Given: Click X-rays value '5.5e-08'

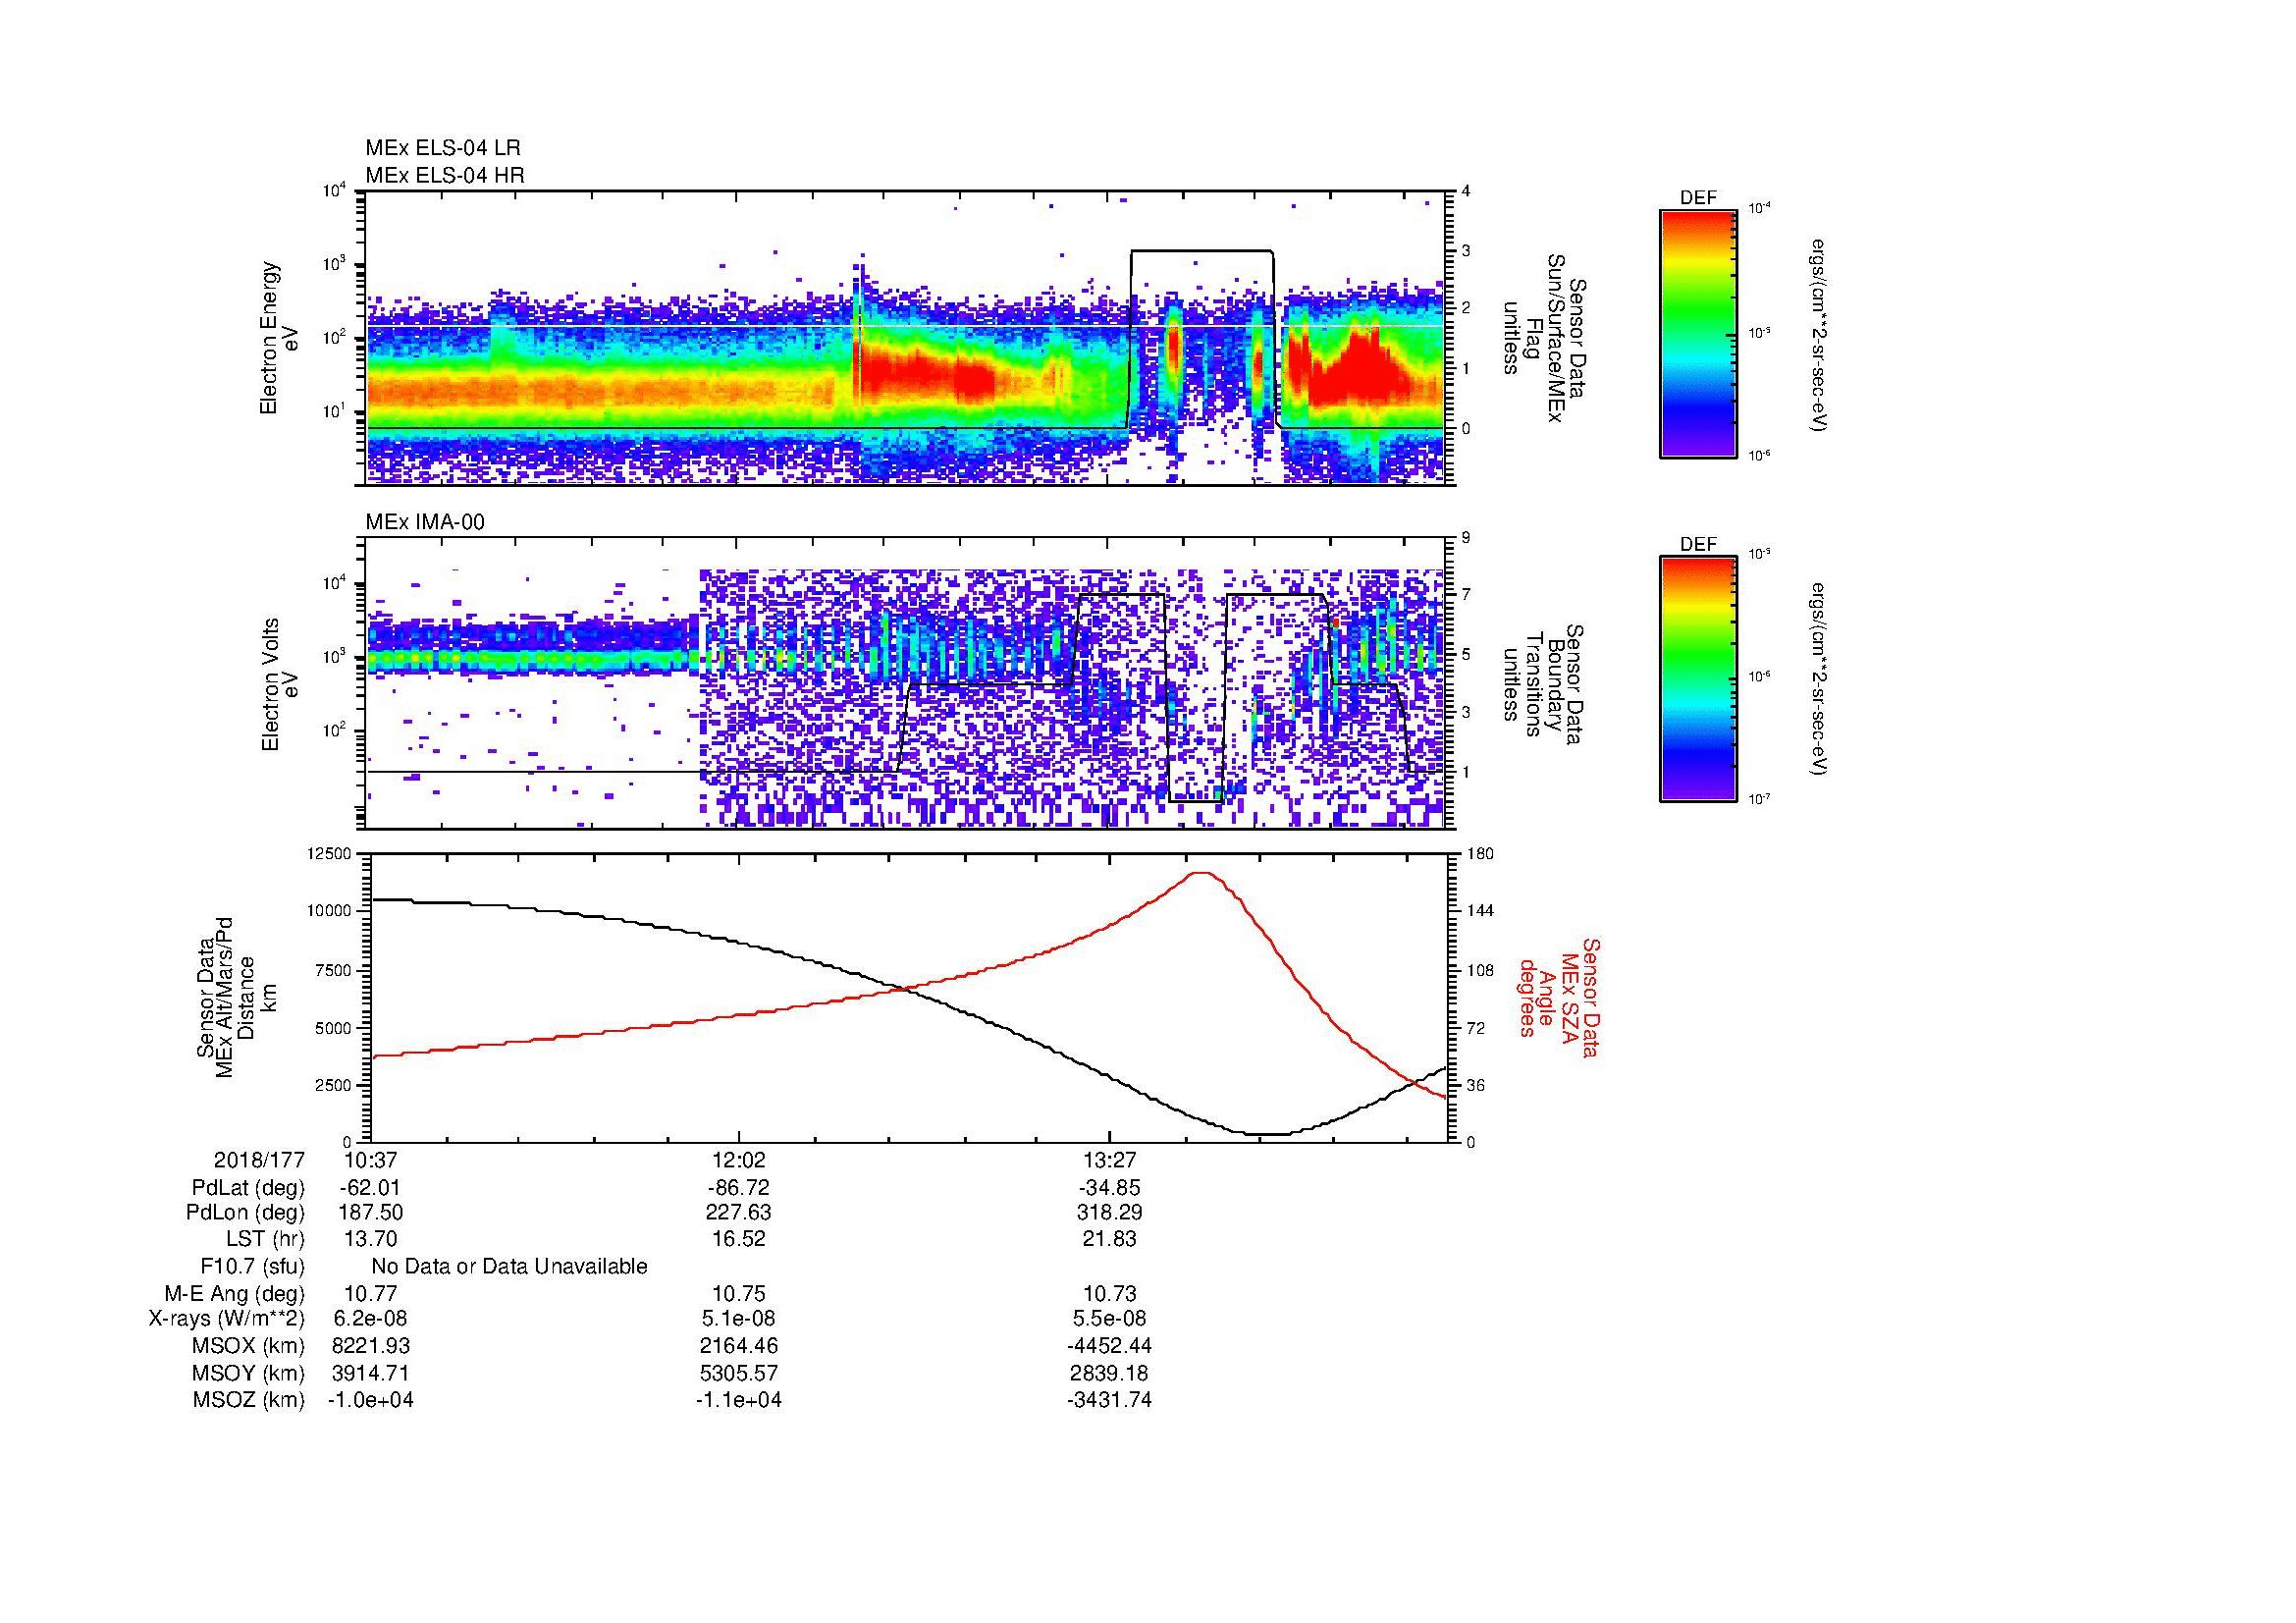Looking at the screenshot, I should 1109,1319.
